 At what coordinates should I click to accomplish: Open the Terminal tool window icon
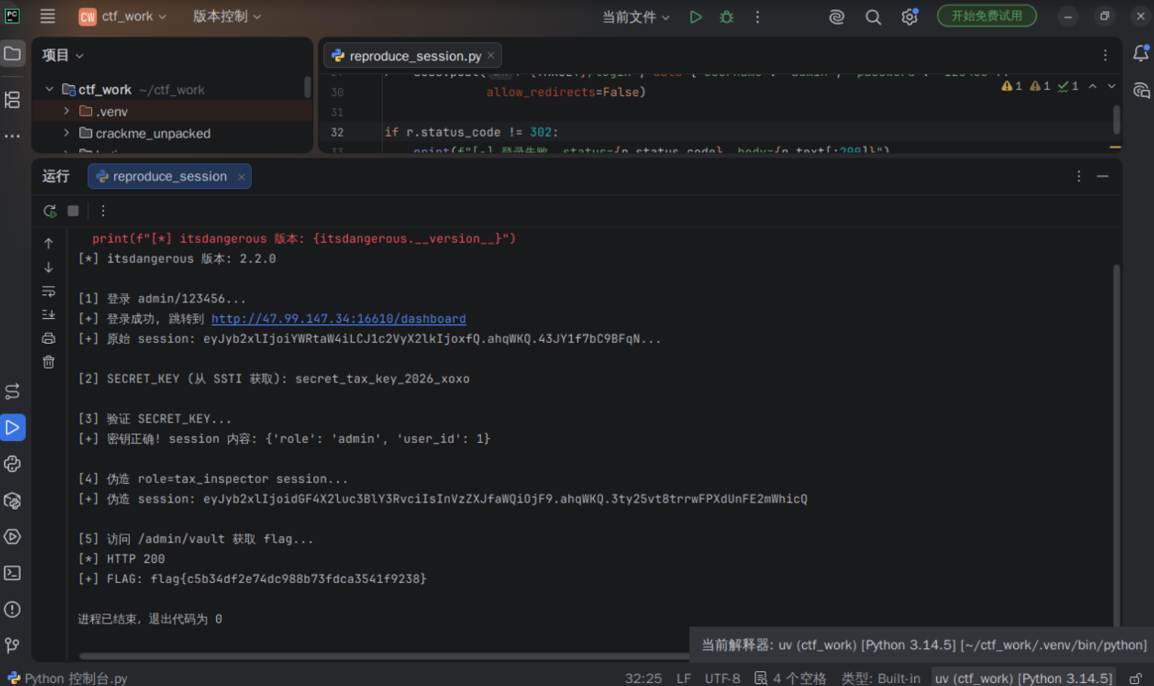[x=13, y=573]
